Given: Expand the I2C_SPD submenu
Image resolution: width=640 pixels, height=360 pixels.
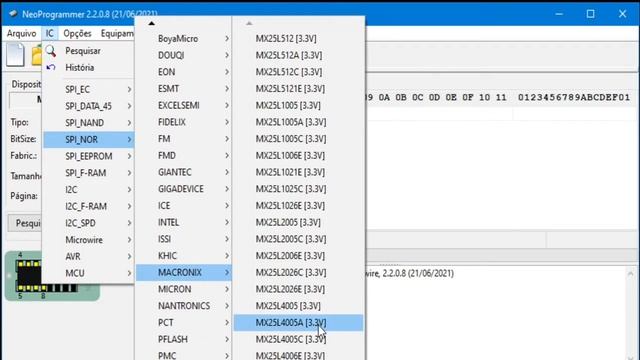Looking at the screenshot, I should pos(89,223).
